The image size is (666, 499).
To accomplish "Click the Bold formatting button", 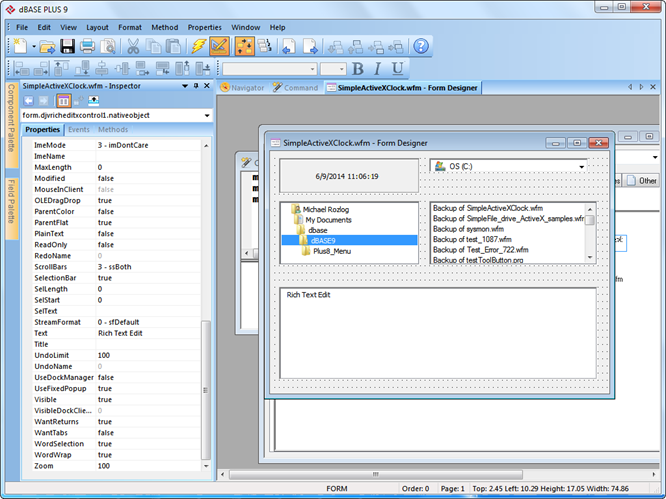I will pyautogui.click(x=359, y=69).
